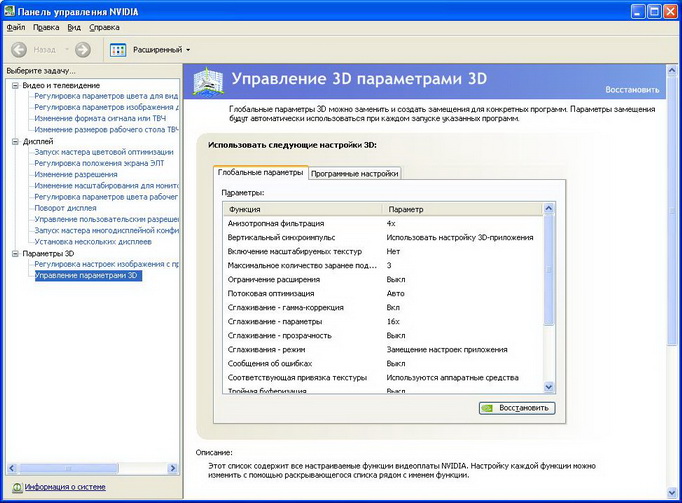Collapse the Параметры 3D tree node
This screenshot has height=503, width=682.
[x=16, y=253]
